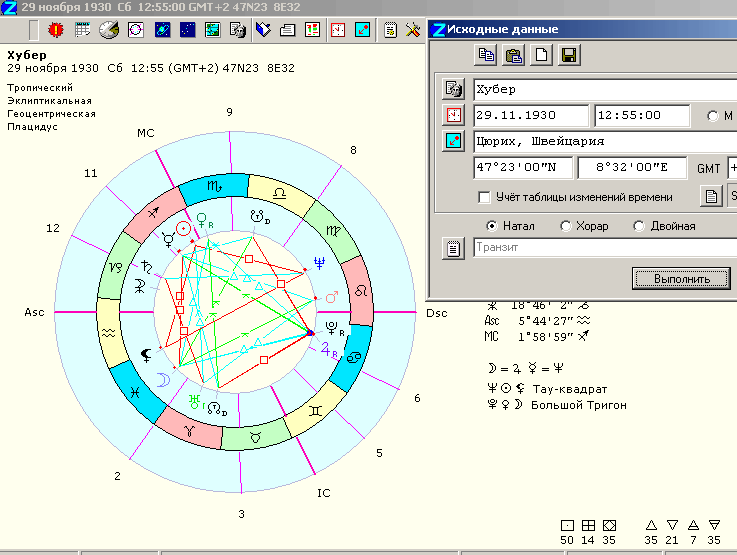
Task: Click the stacked cards icon in toolbar
Action: [x=288, y=30]
